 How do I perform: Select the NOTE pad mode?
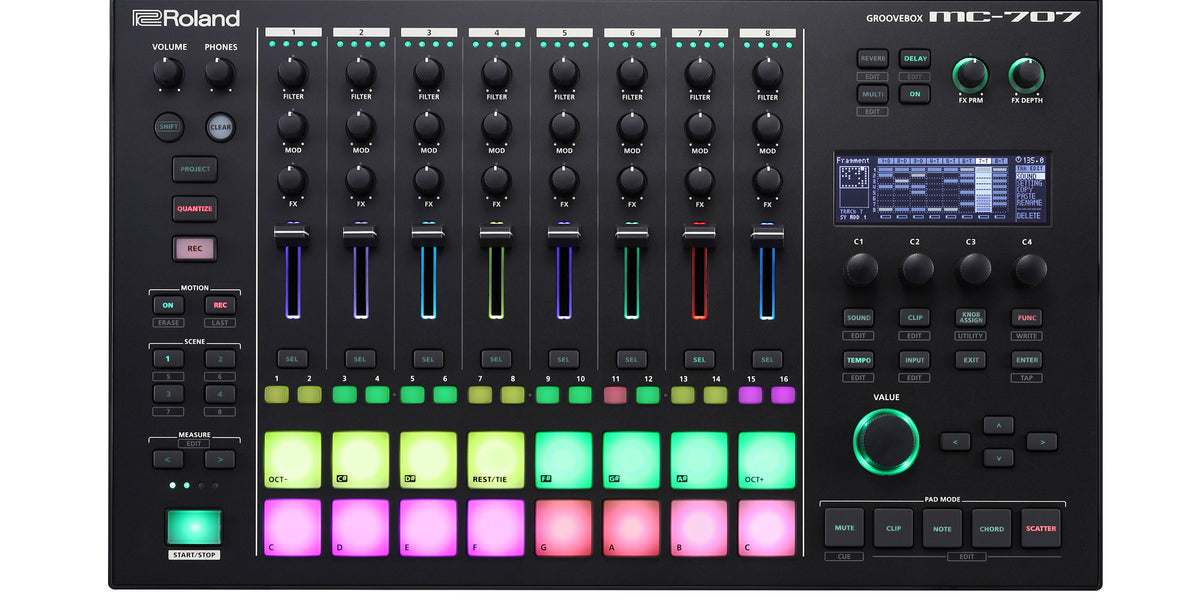[942, 528]
